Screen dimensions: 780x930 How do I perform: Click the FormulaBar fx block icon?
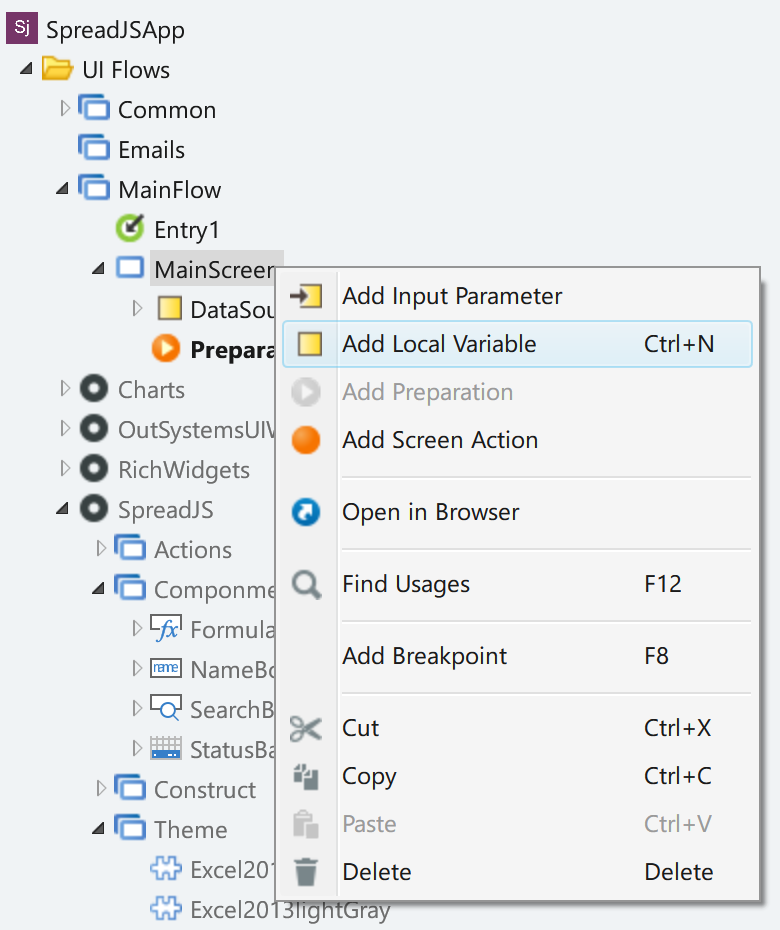165,629
